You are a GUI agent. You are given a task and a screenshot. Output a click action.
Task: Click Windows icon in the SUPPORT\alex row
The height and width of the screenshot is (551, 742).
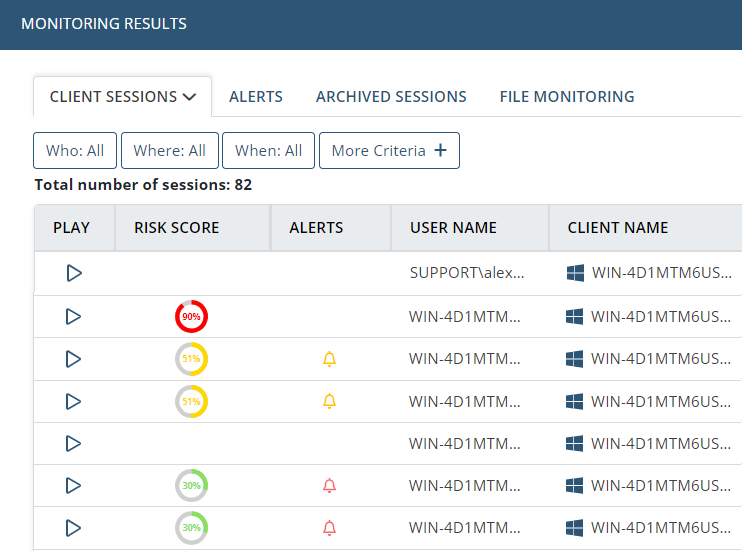tap(575, 273)
